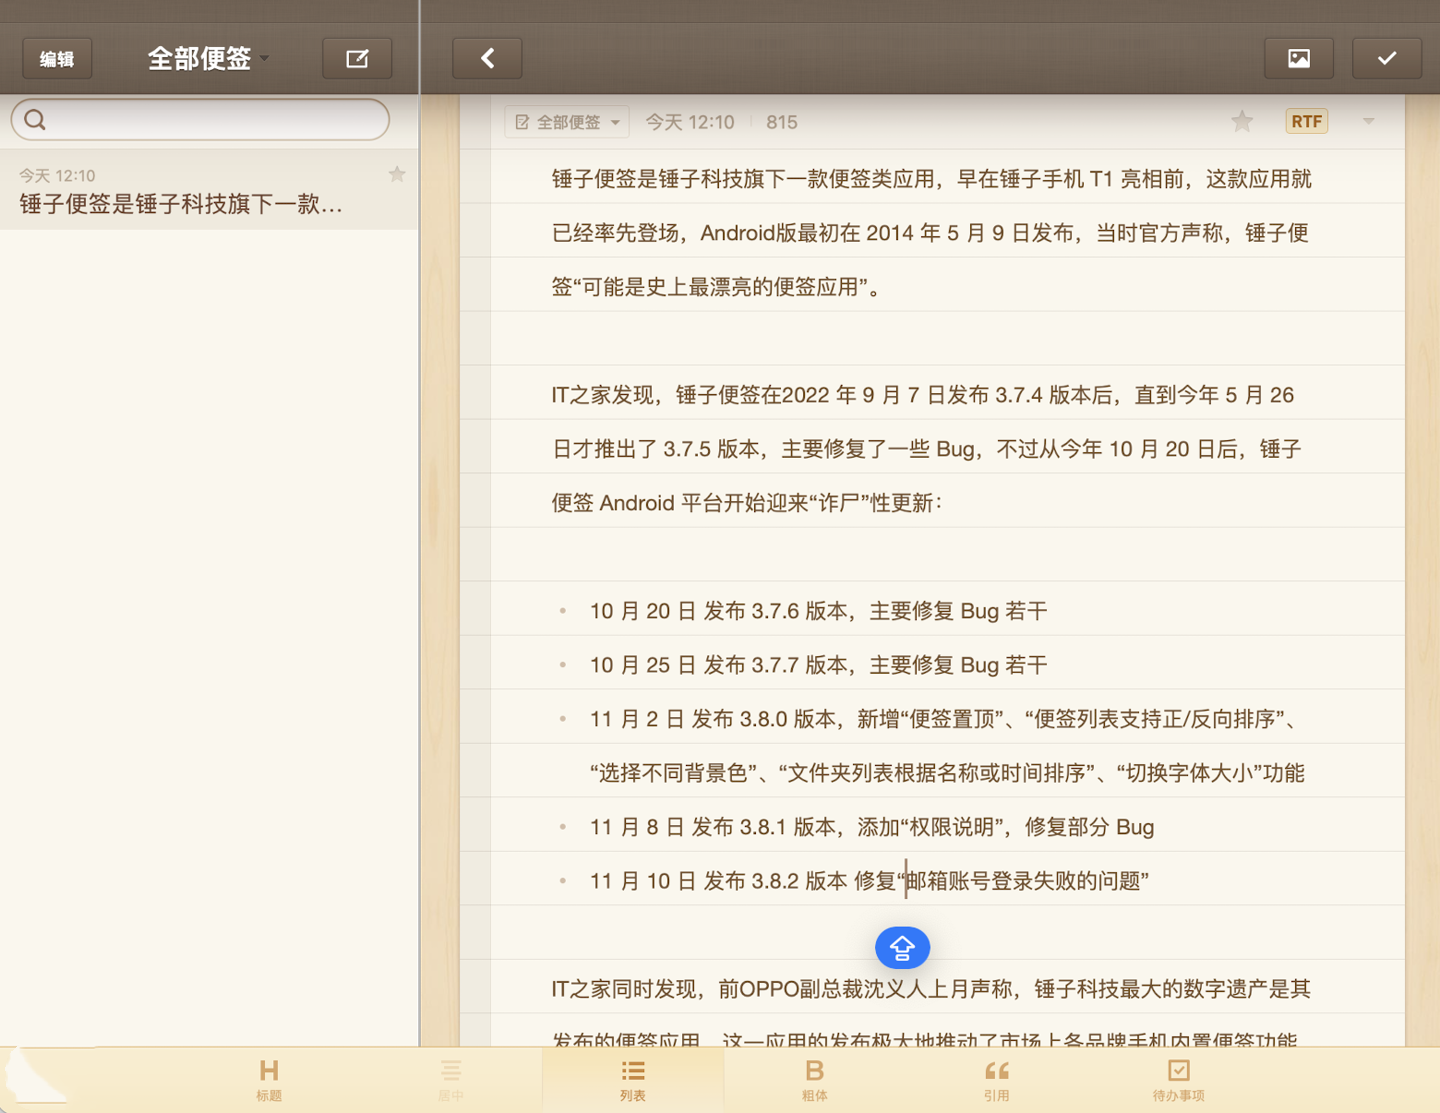This screenshot has width=1440, height=1113.
Task: Add a to-do checkbox with 待办事项
Action: (1178, 1079)
